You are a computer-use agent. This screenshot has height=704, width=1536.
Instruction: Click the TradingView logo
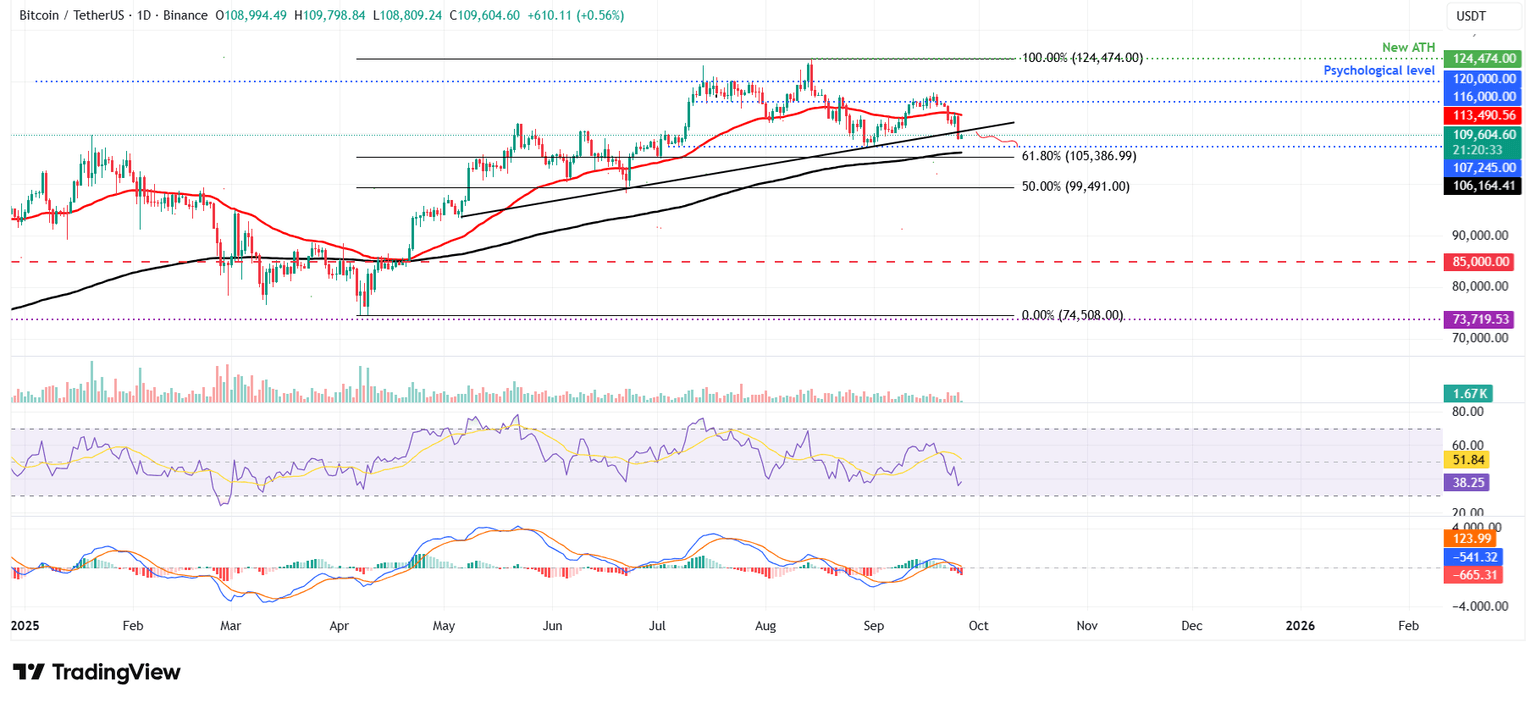click(x=95, y=672)
